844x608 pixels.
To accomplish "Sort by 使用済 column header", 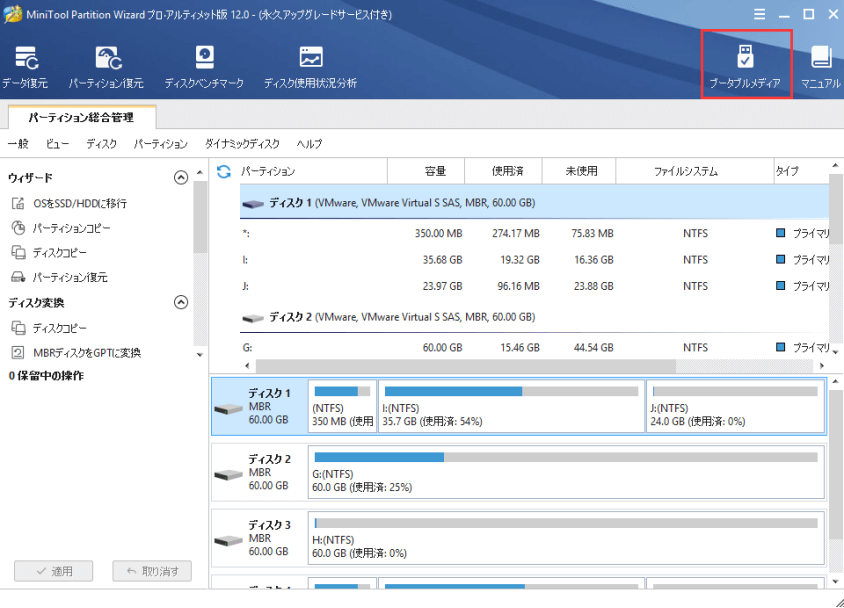I will pyautogui.click(x=503, y=171).
